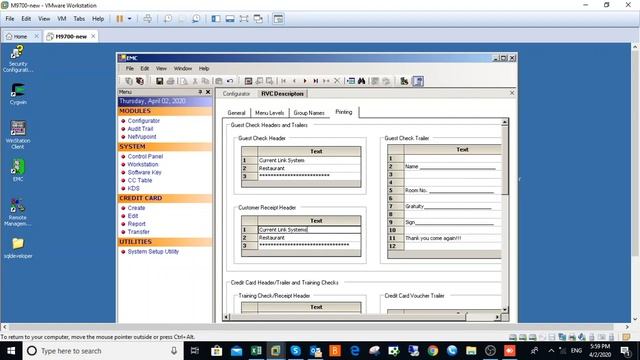Jump to last record in EMC toolbar
The height and width of the screenshot is (360, 640).
[x=316, y=81]
